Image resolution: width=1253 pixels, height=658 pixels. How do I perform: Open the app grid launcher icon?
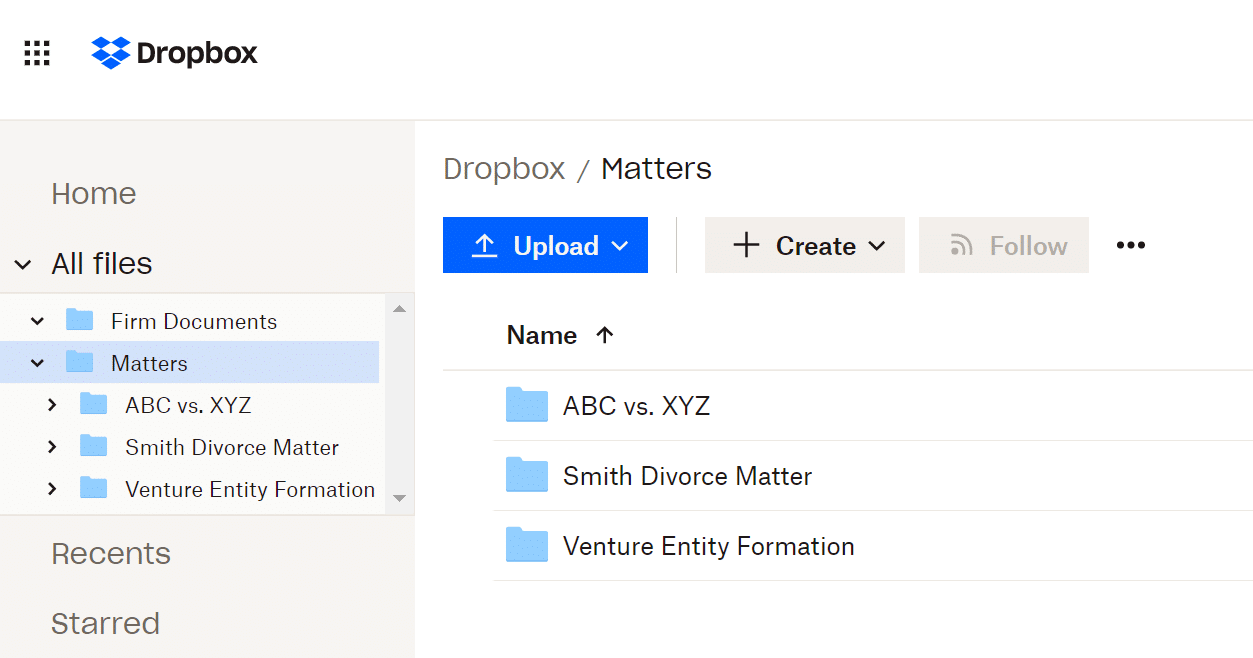37,53
